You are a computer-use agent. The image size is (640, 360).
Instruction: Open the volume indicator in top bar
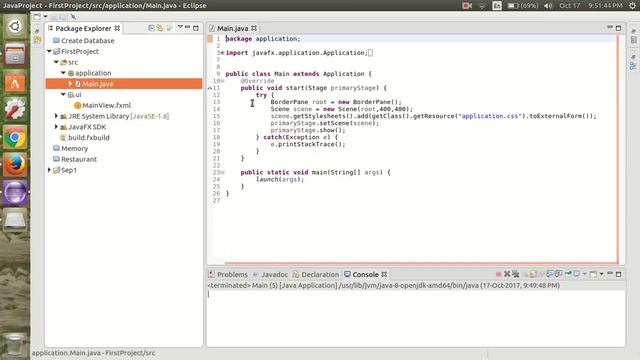point(548,6)
